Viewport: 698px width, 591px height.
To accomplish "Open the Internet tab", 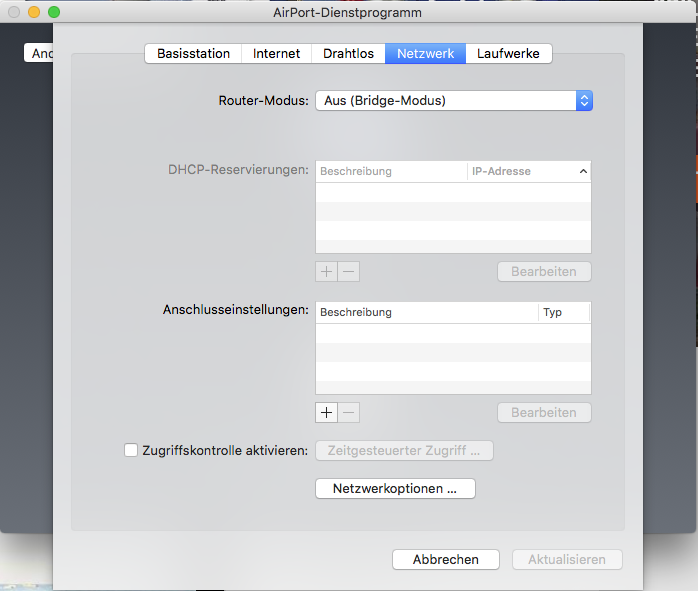I will click(276, 53).
